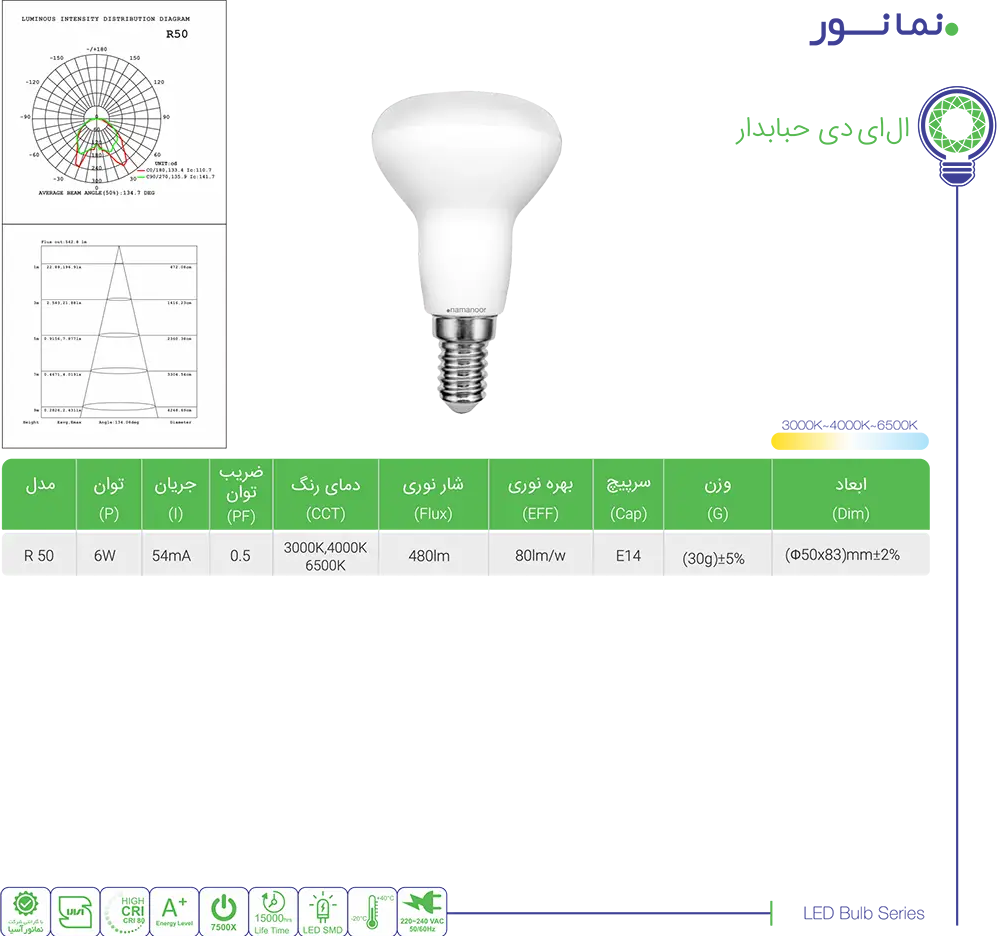Viewport: 998px width, 936px height.
Task: Click the A+ Energy Level icon
Action: click(x=174, y=911)
